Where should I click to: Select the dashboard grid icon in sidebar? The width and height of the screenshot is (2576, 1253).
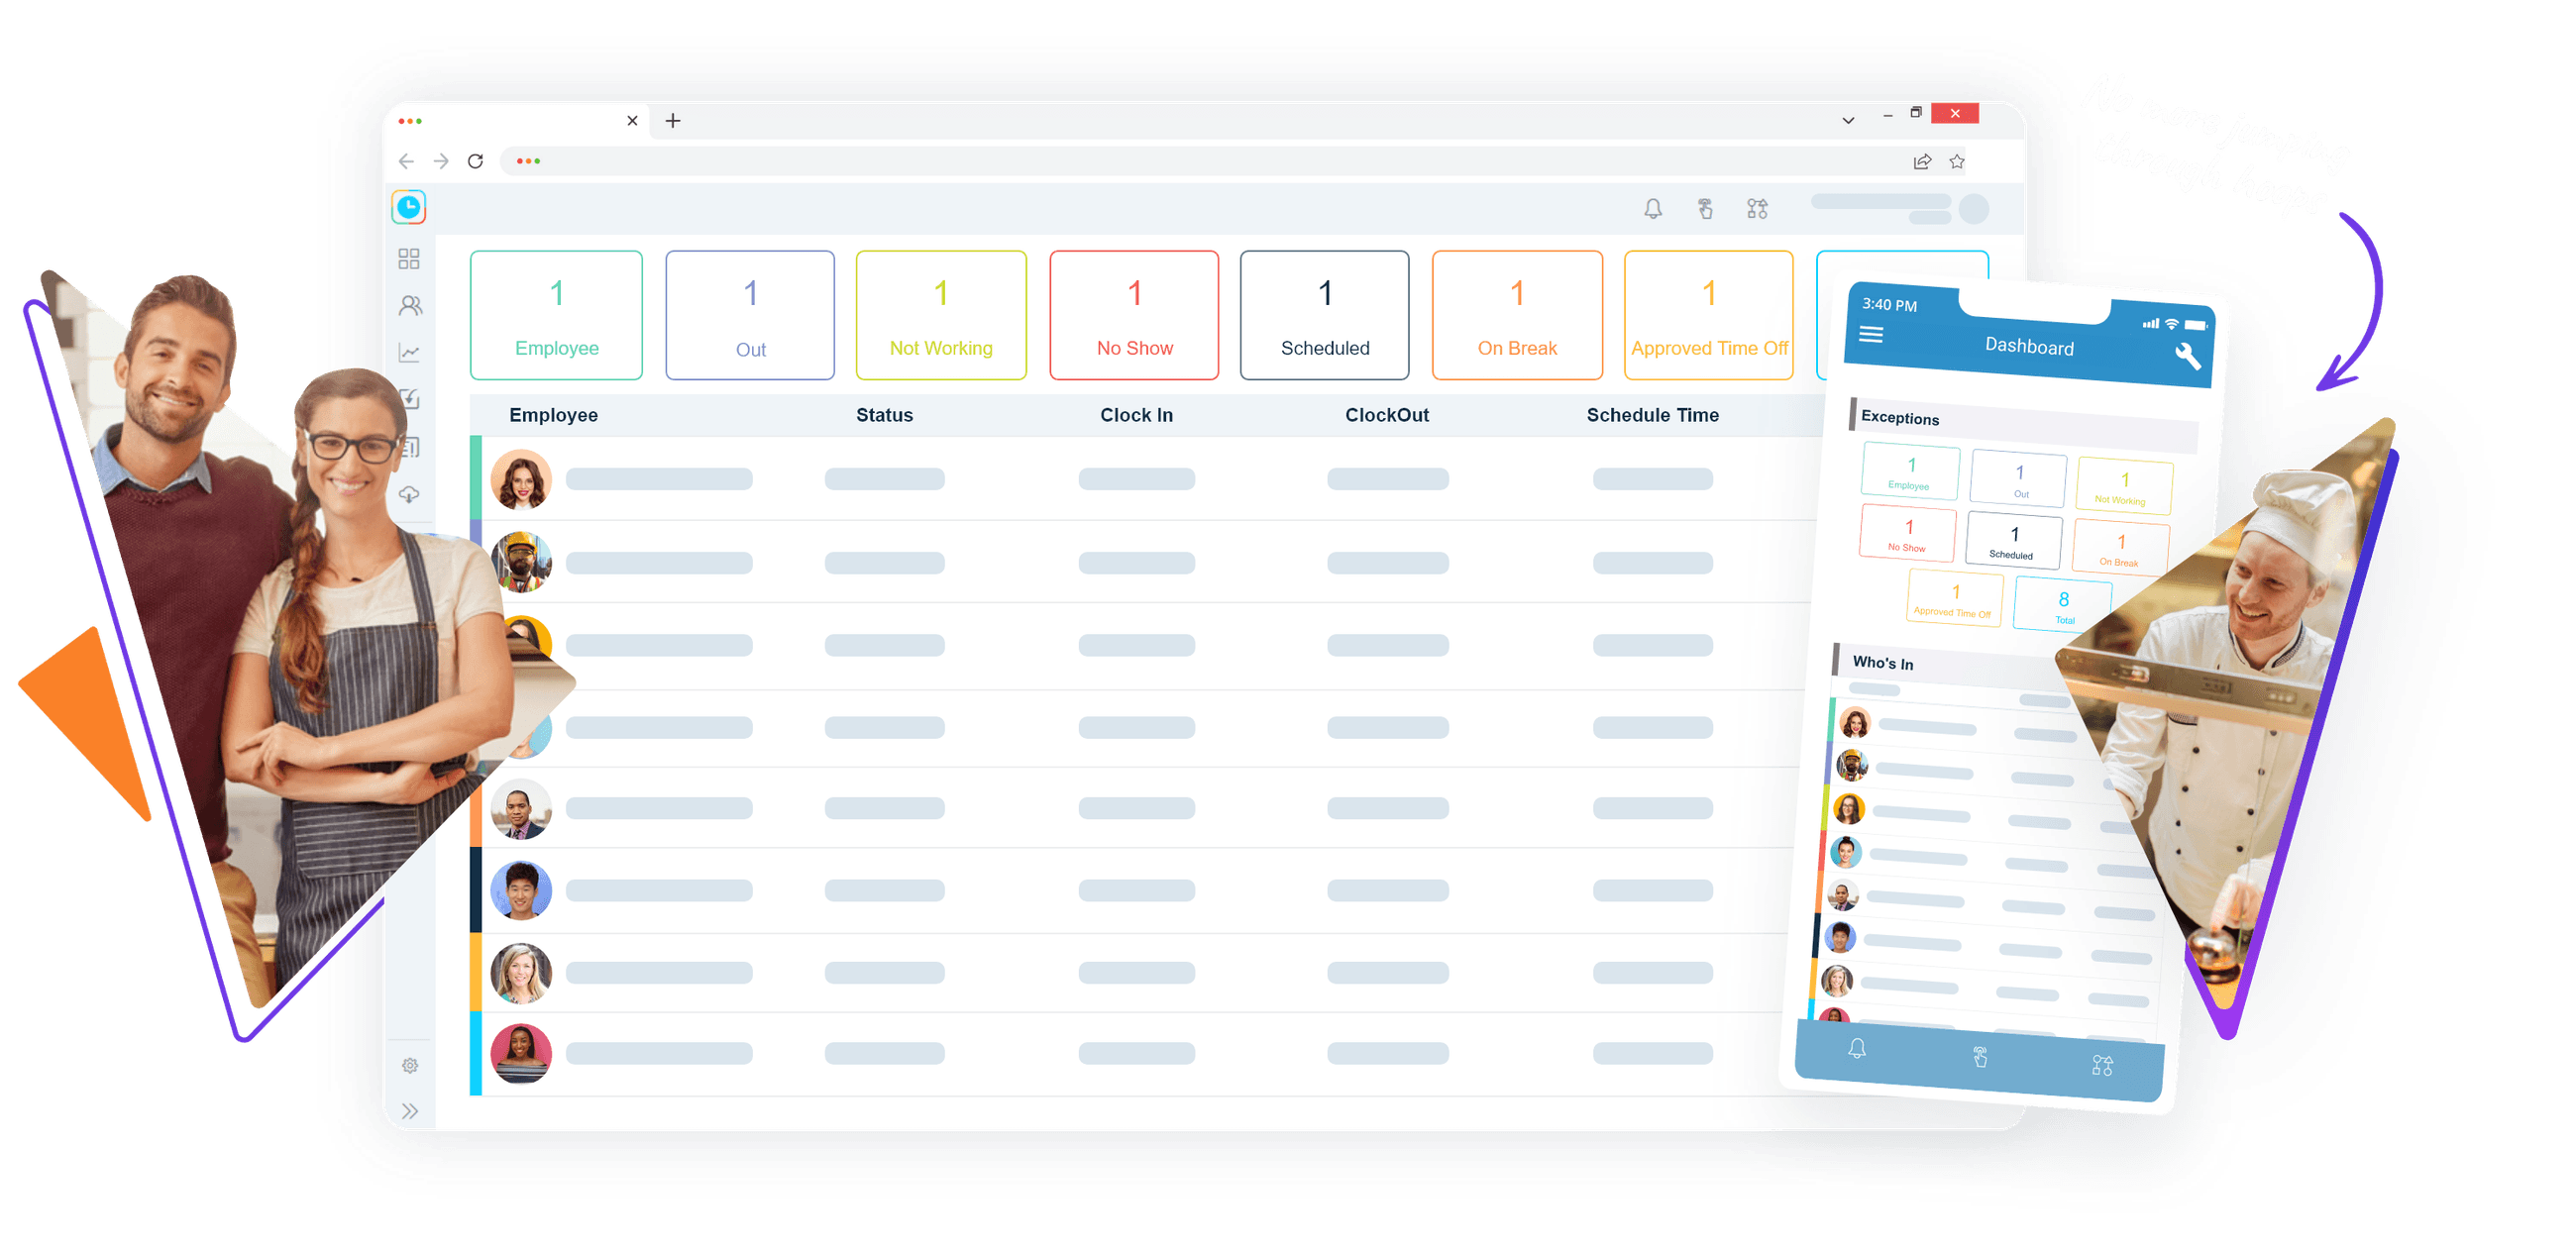click(410, 258)
